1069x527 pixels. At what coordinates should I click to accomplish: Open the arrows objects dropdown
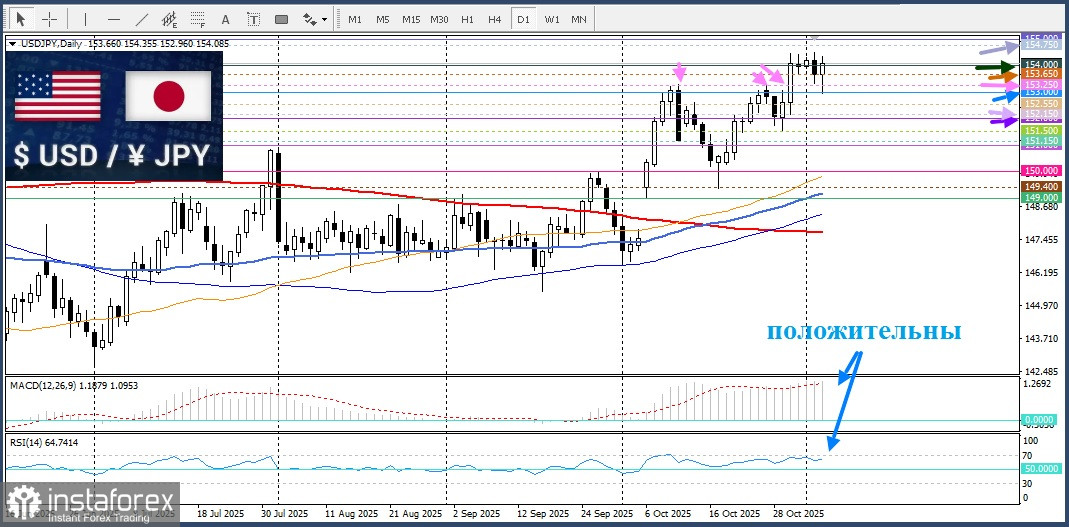point(314,19)
